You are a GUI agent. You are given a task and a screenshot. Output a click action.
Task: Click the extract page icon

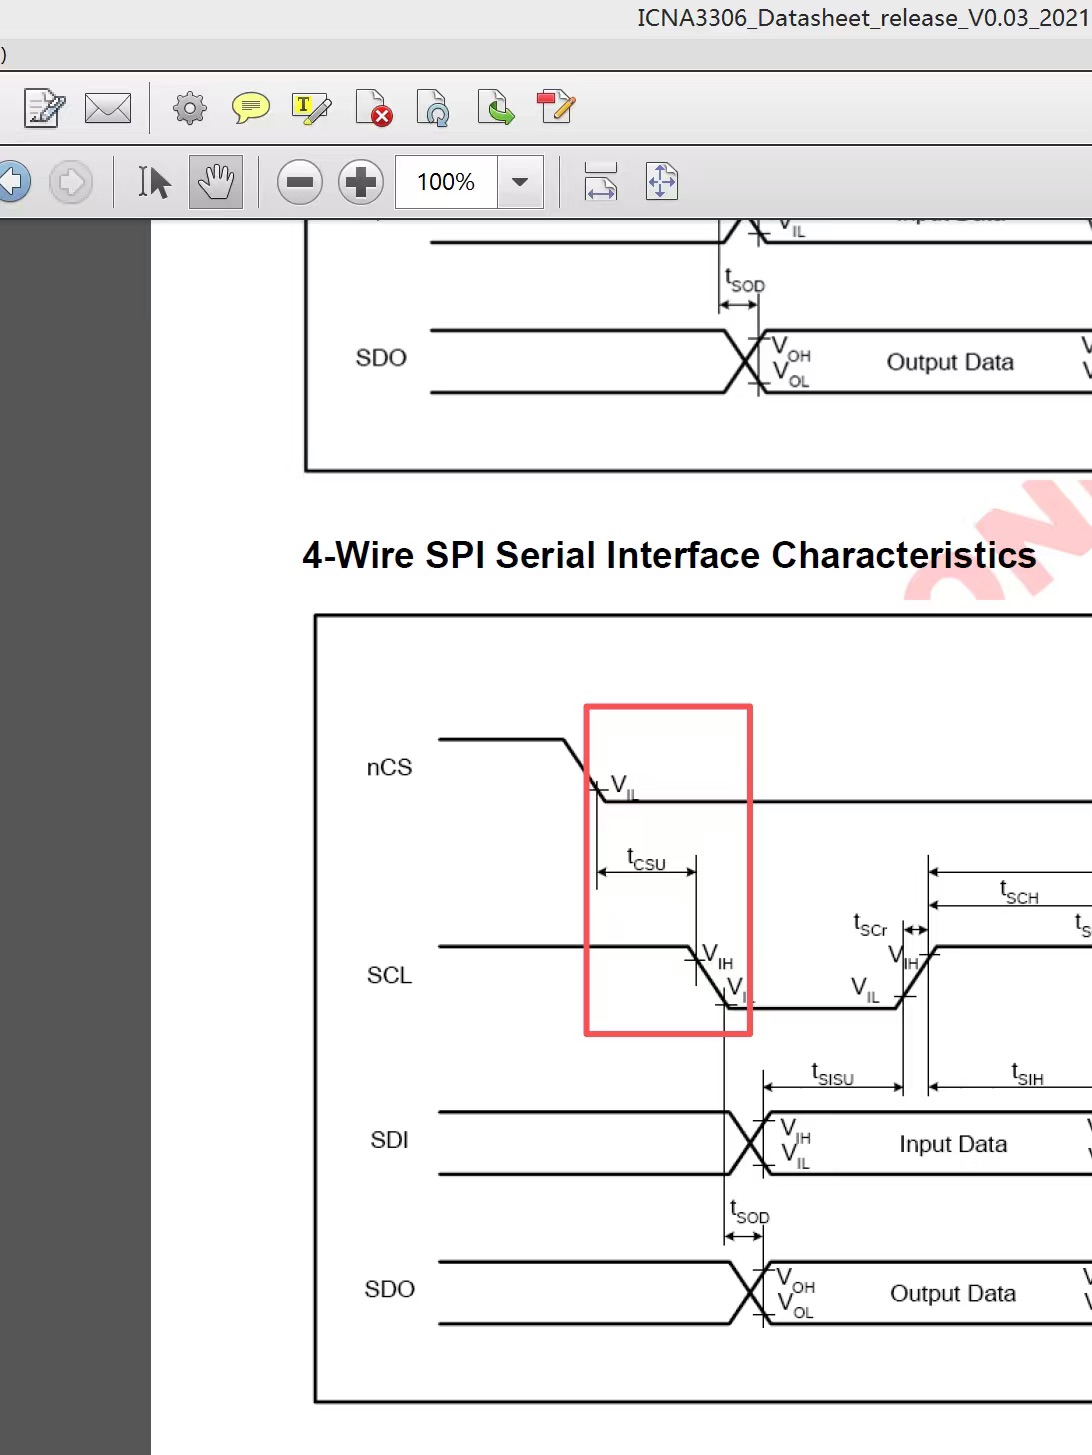click(495, 108)
